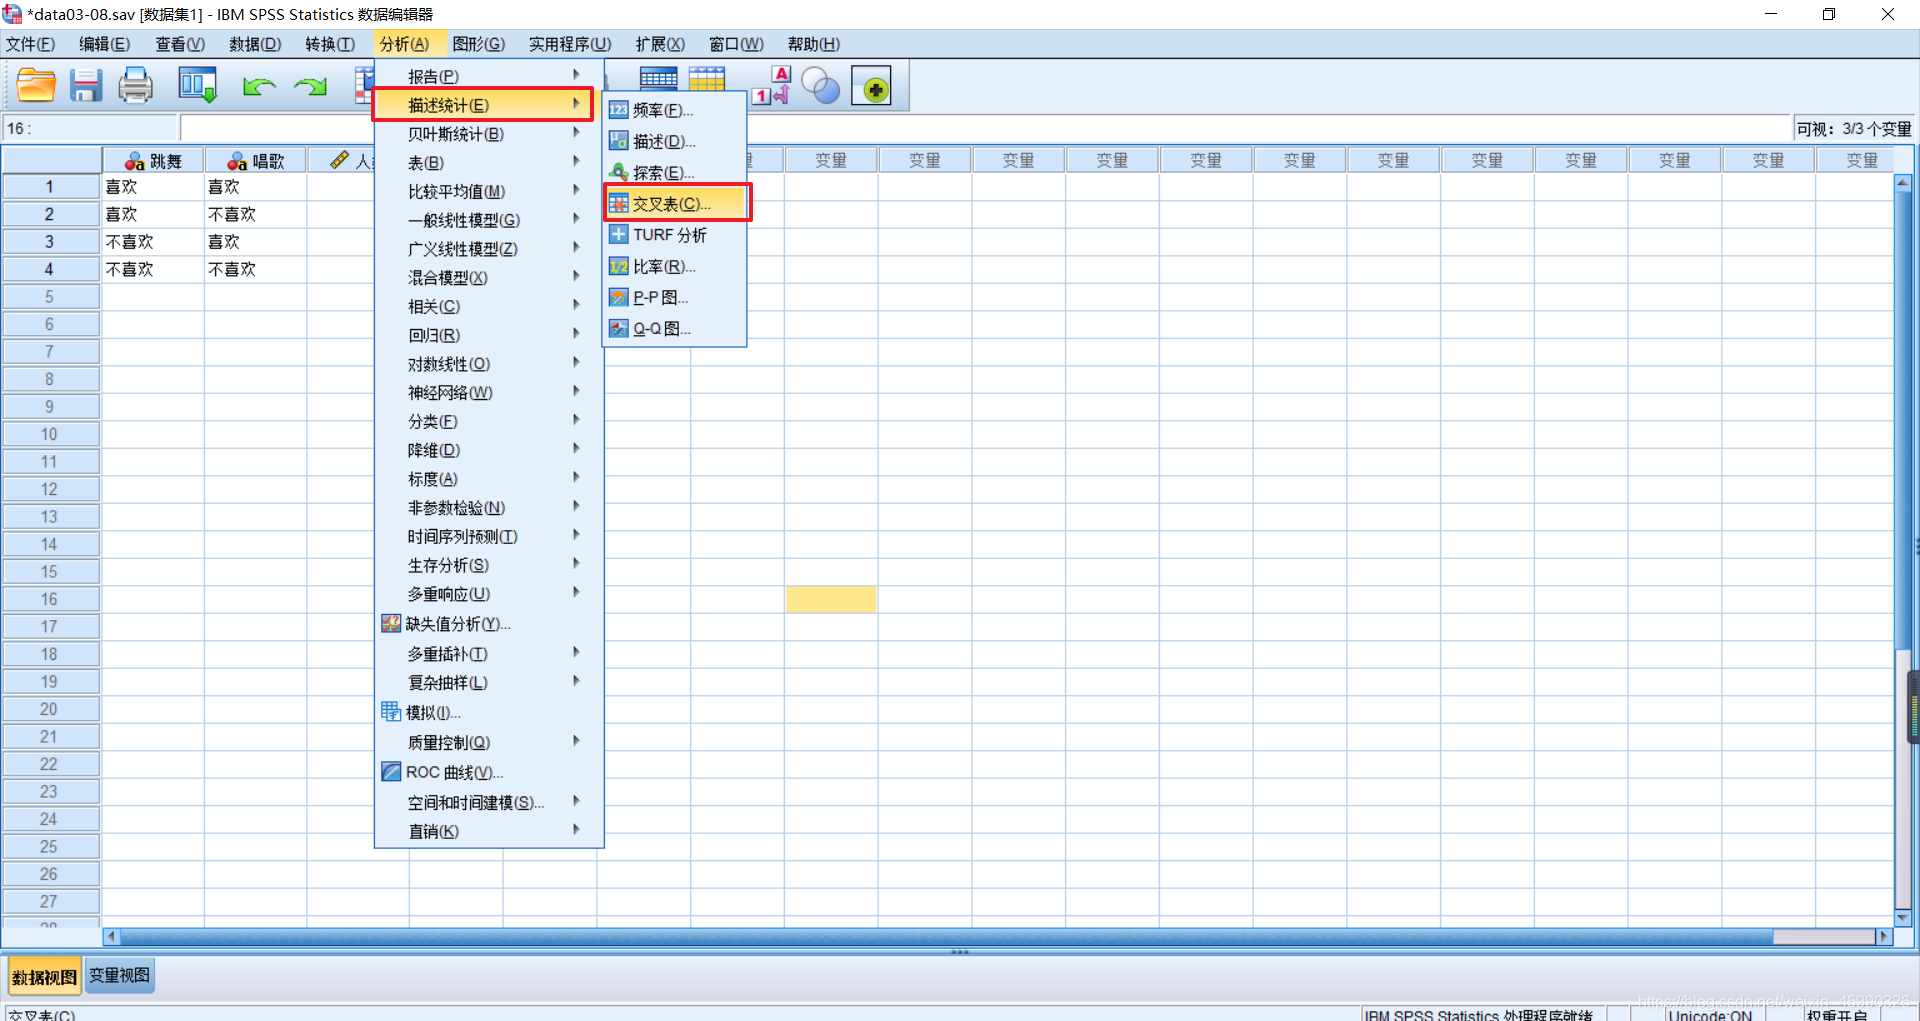Screen dimensions: 1920x1021
Task: Open data file folder icon
Action: point(36,86)
